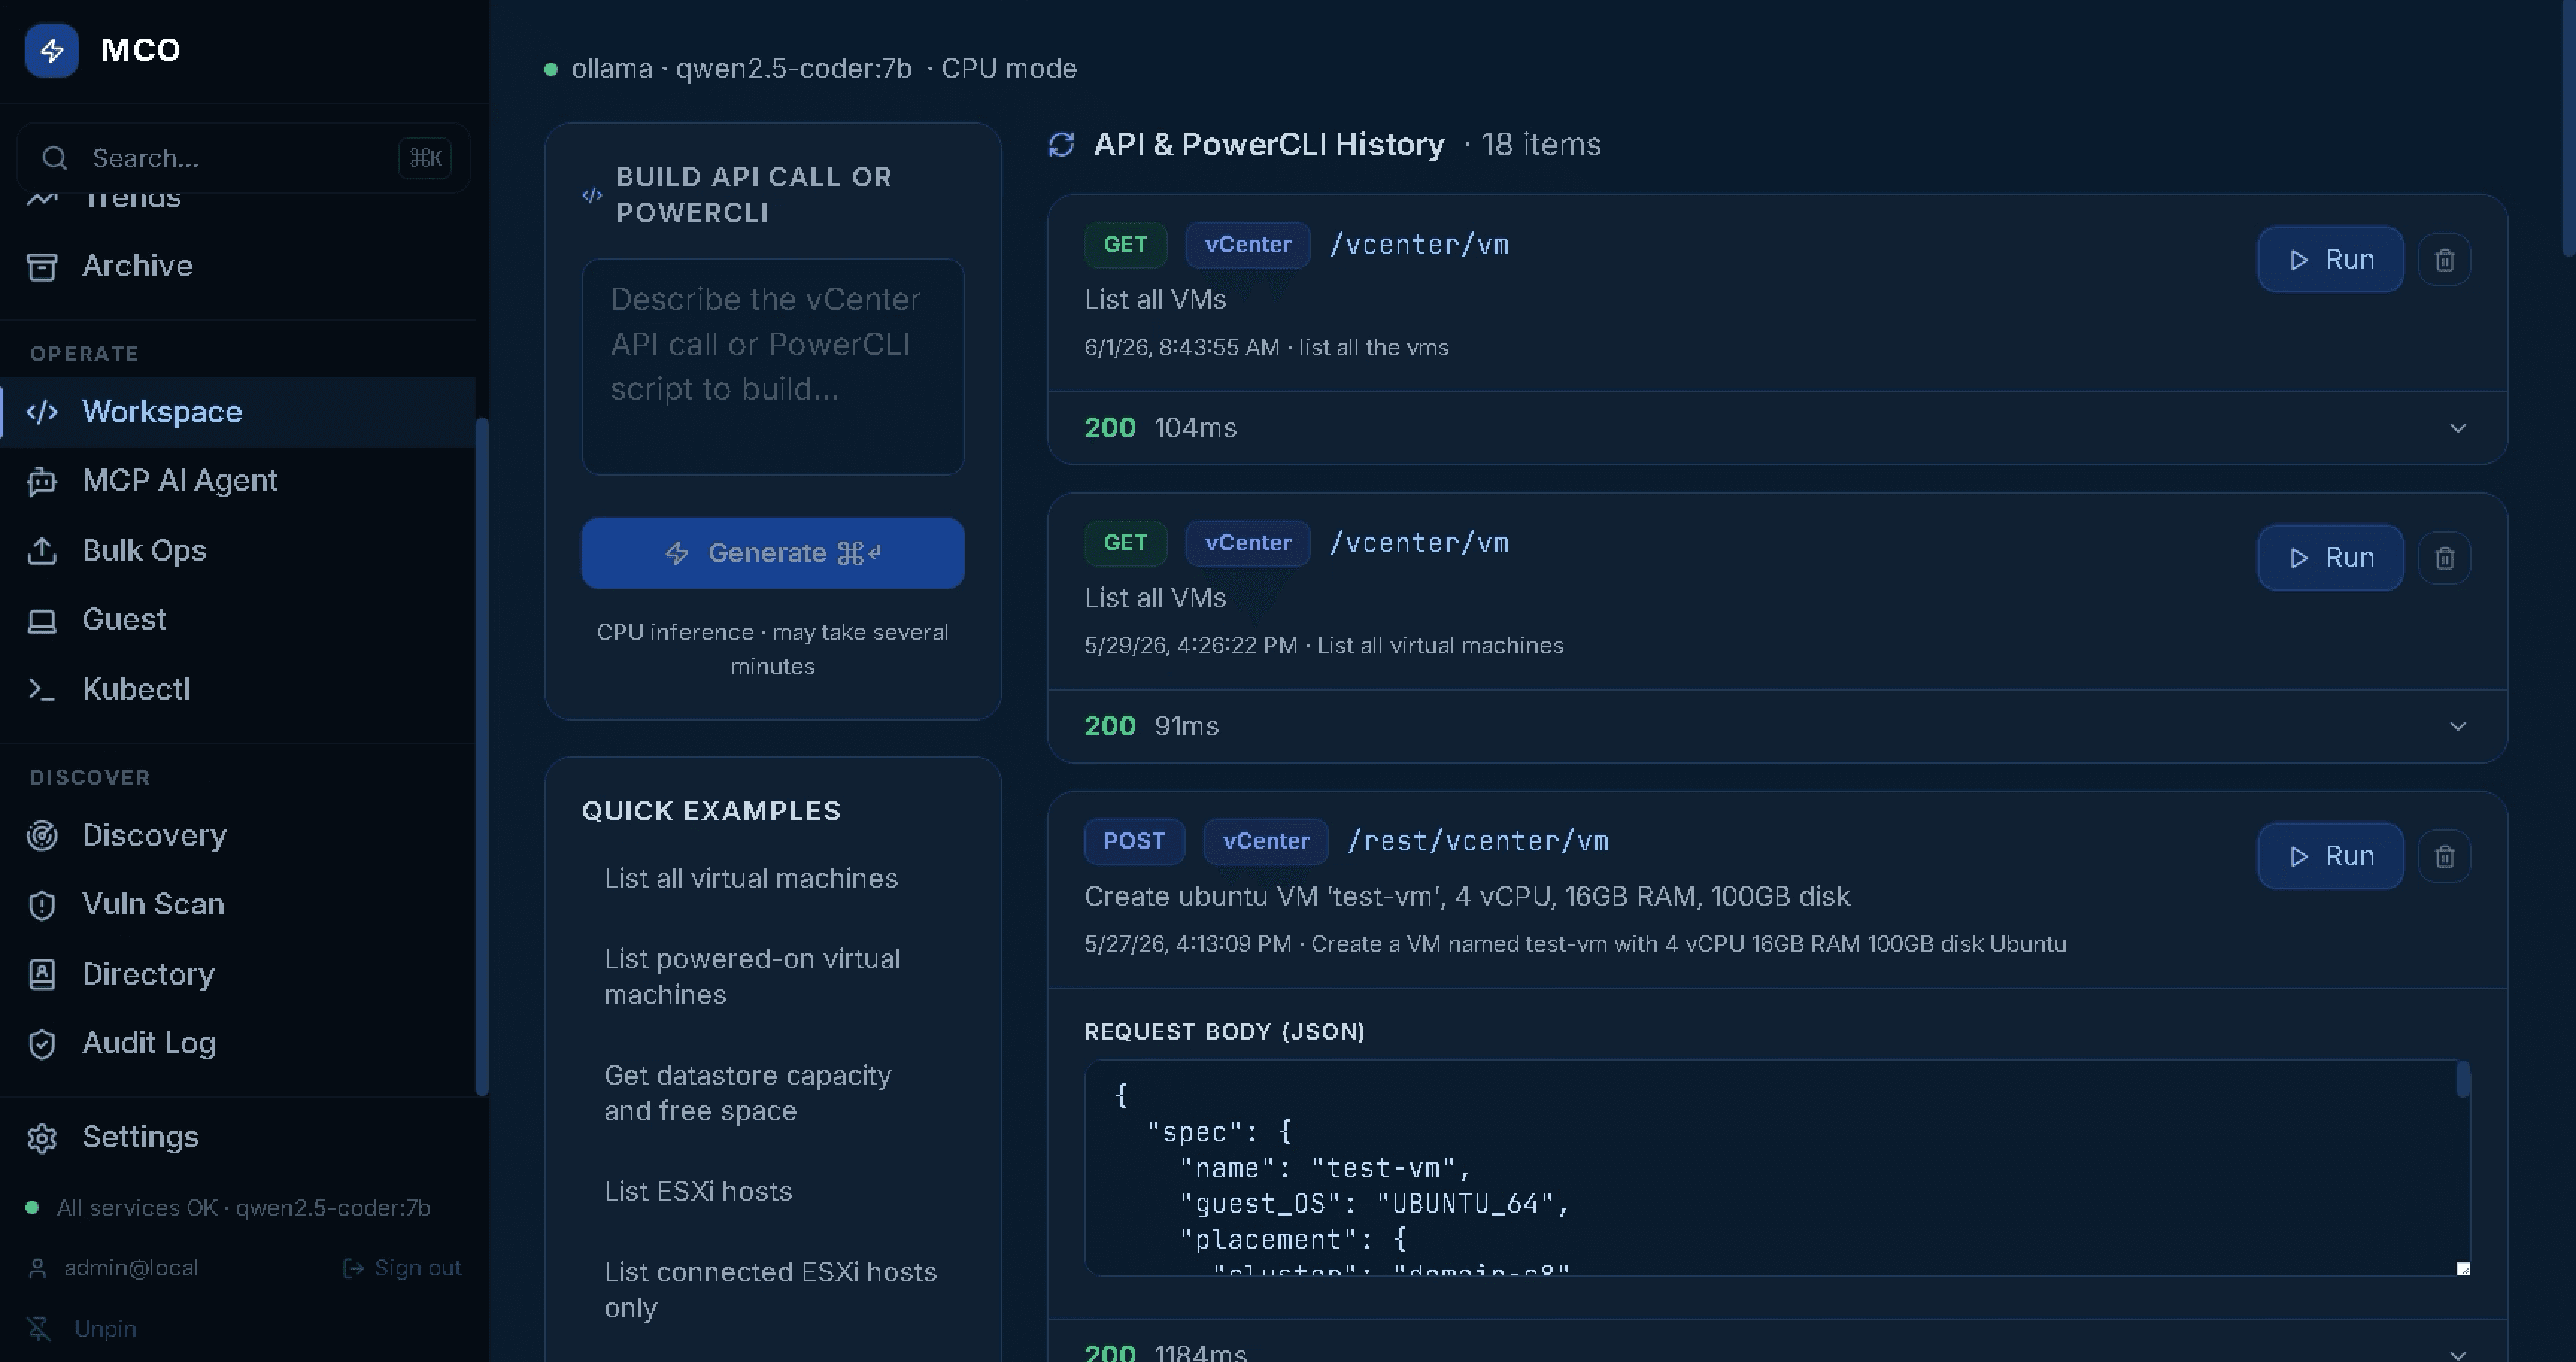Click the Bulk Ops upload icon

pos(42,551)
